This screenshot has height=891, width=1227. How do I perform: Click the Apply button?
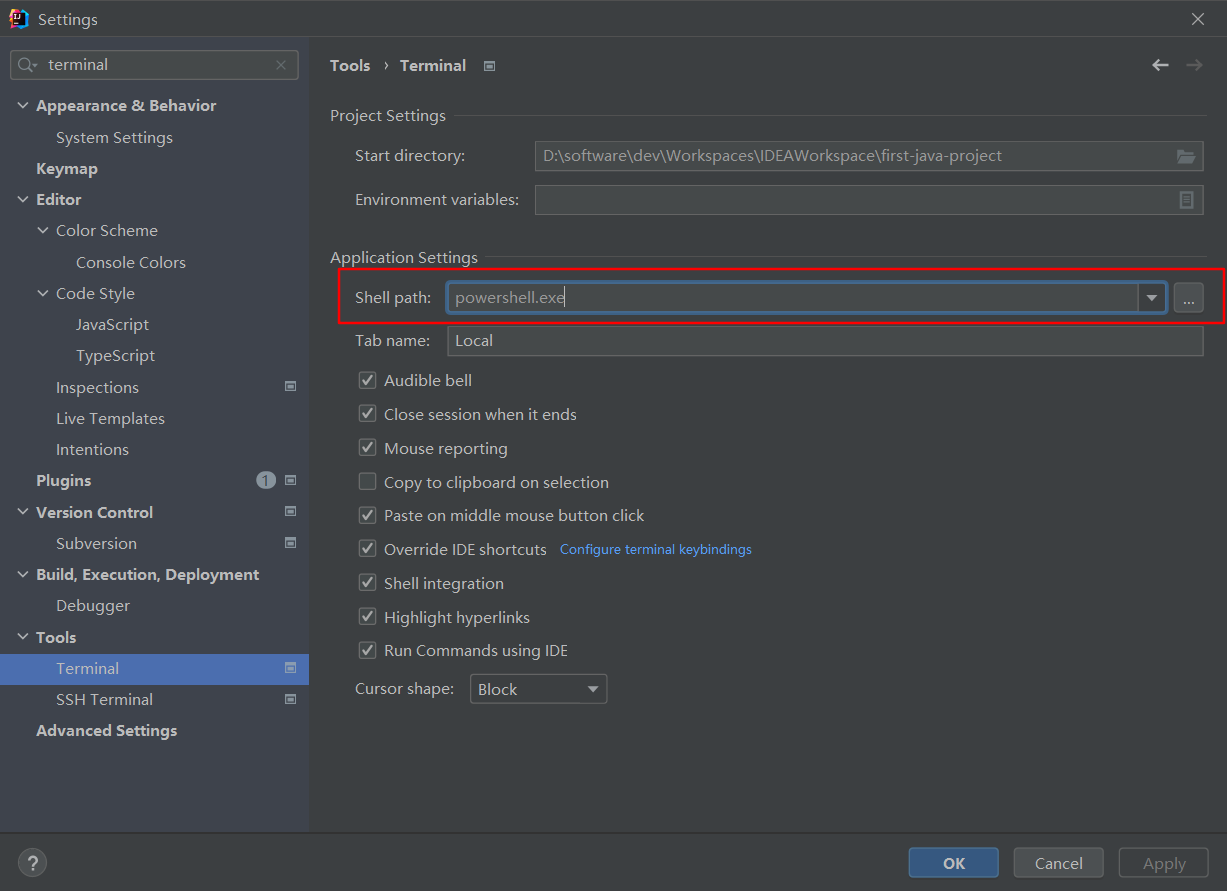(x=1164, y=863)
